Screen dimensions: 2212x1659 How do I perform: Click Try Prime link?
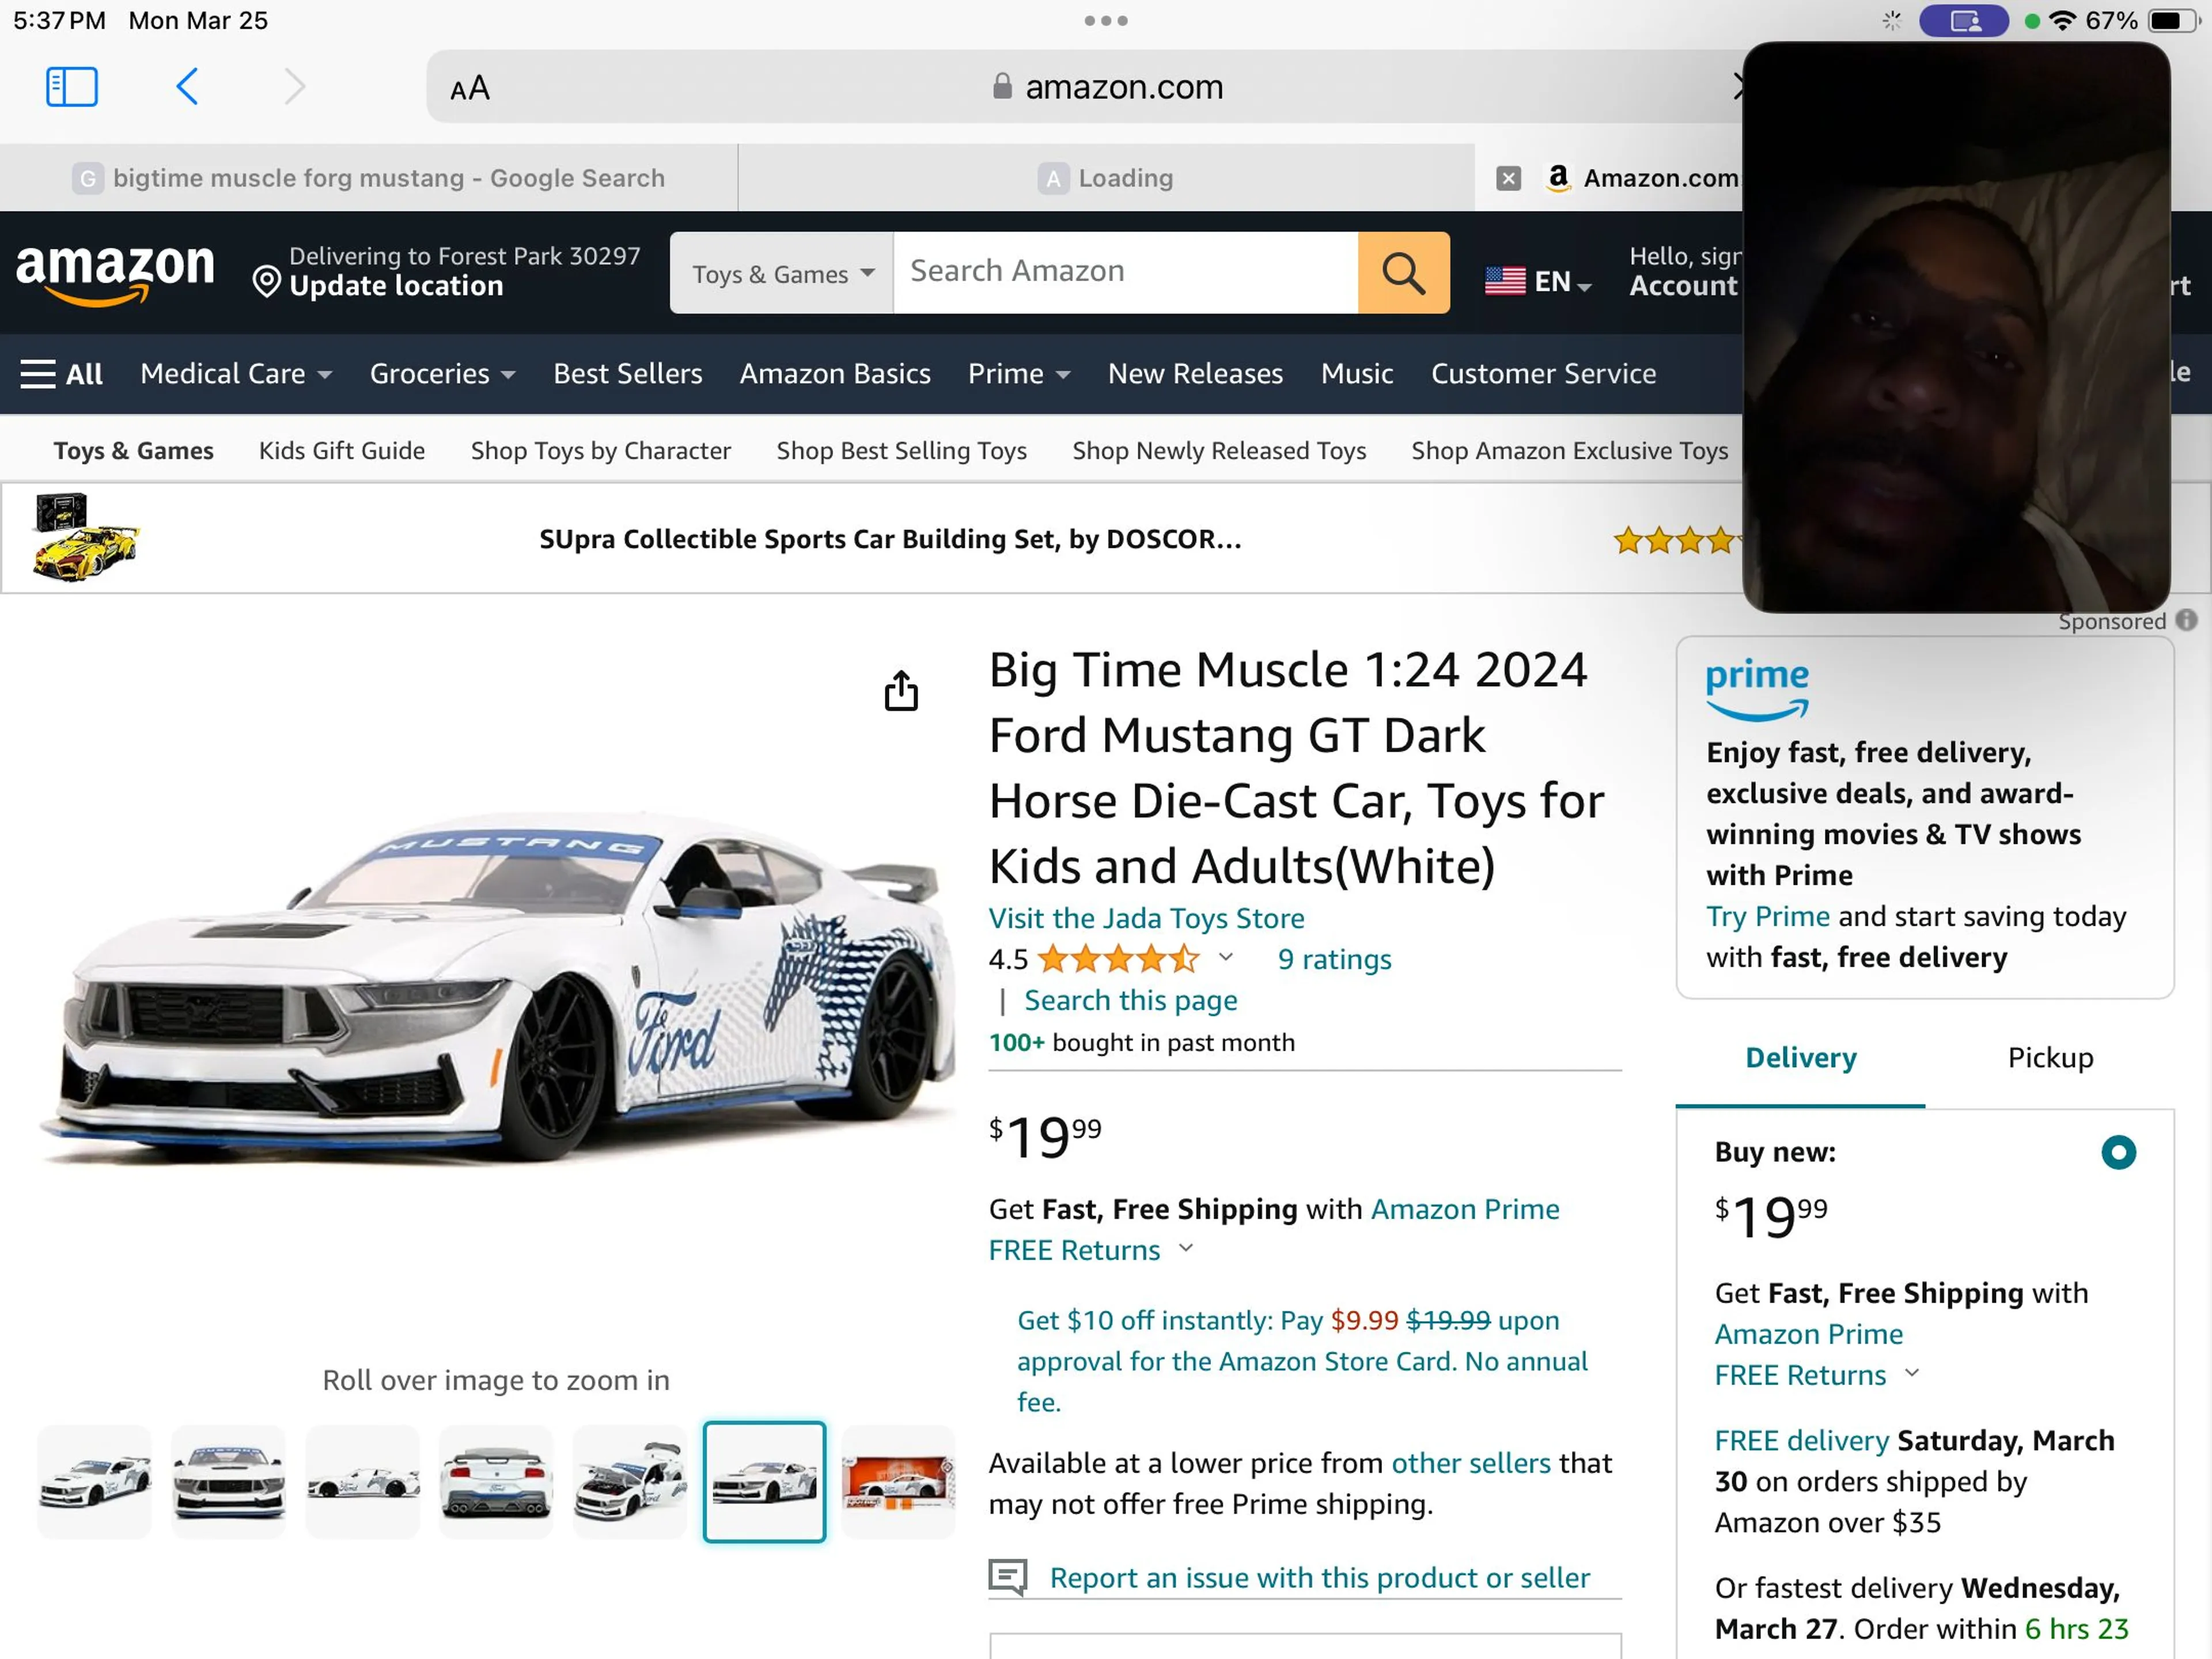point(1768,916)
